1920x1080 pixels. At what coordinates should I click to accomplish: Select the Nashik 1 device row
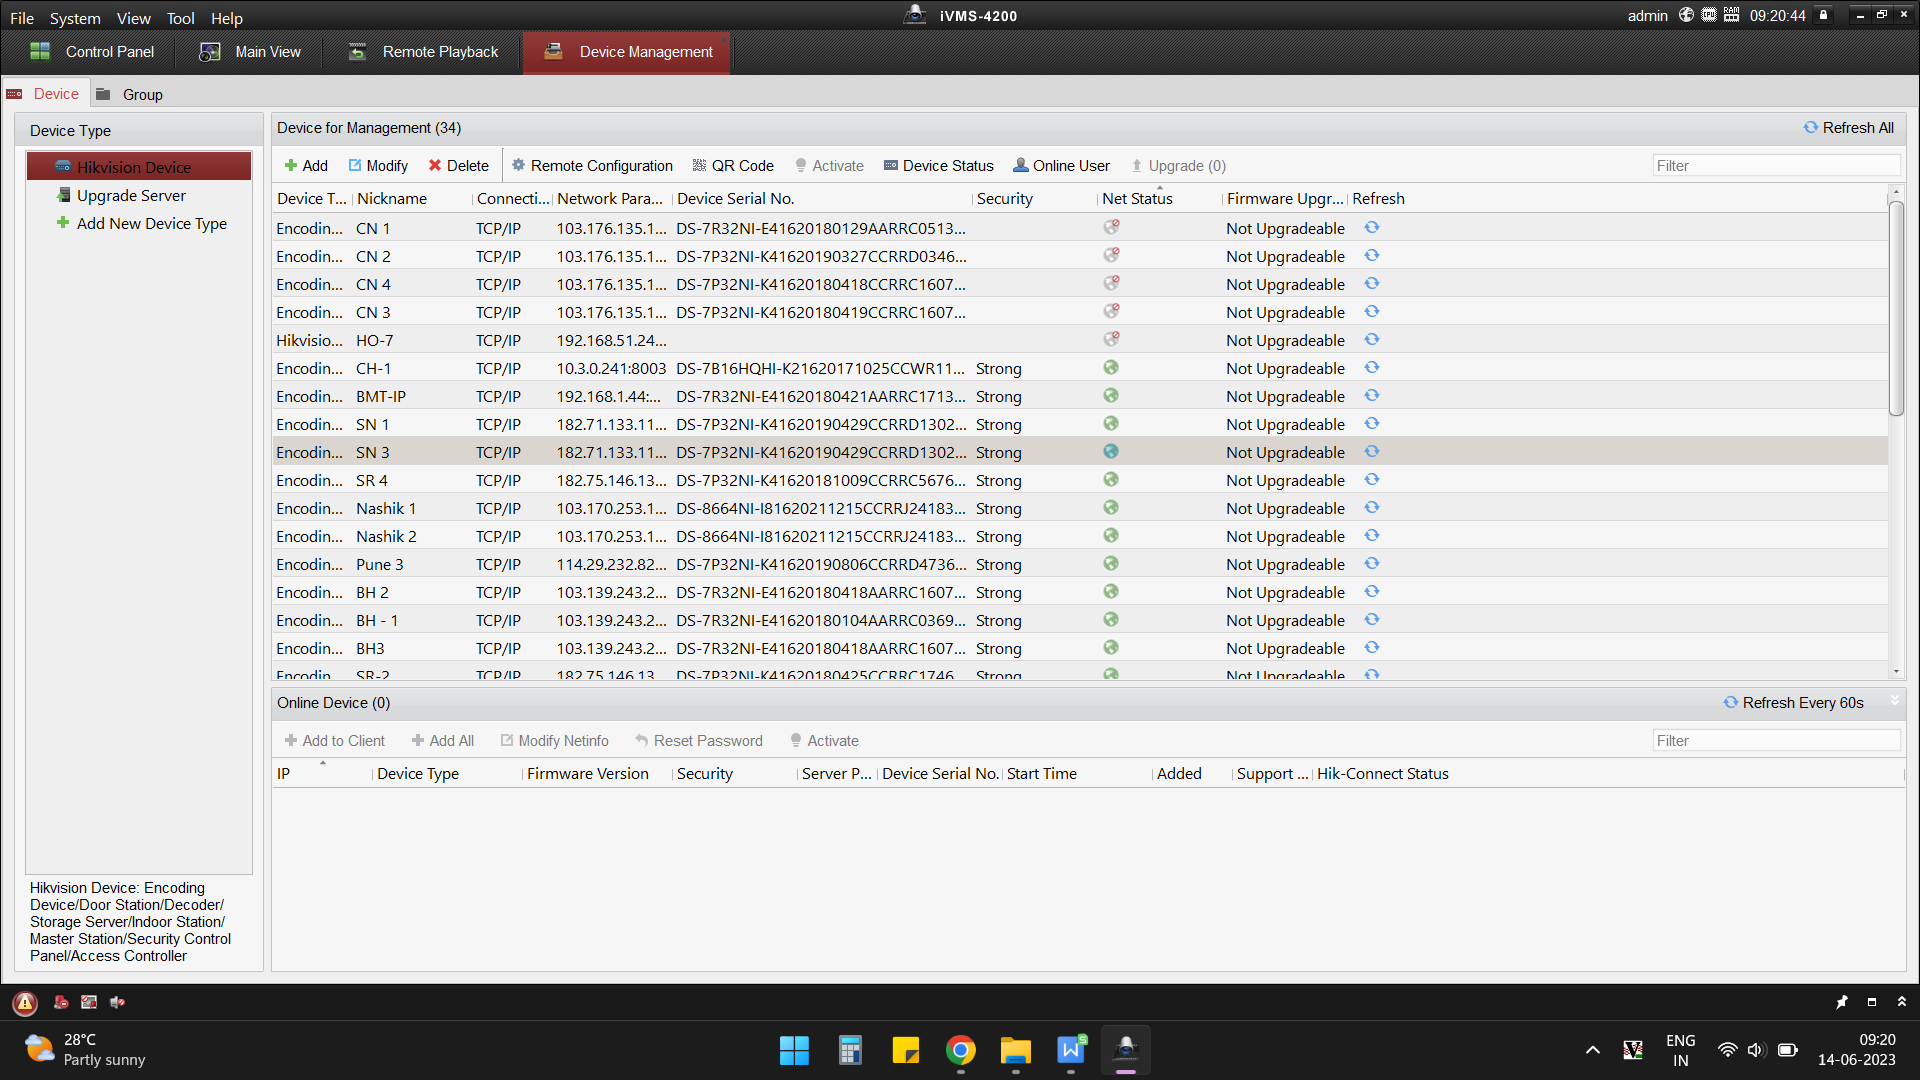(x=1080, y=508)
